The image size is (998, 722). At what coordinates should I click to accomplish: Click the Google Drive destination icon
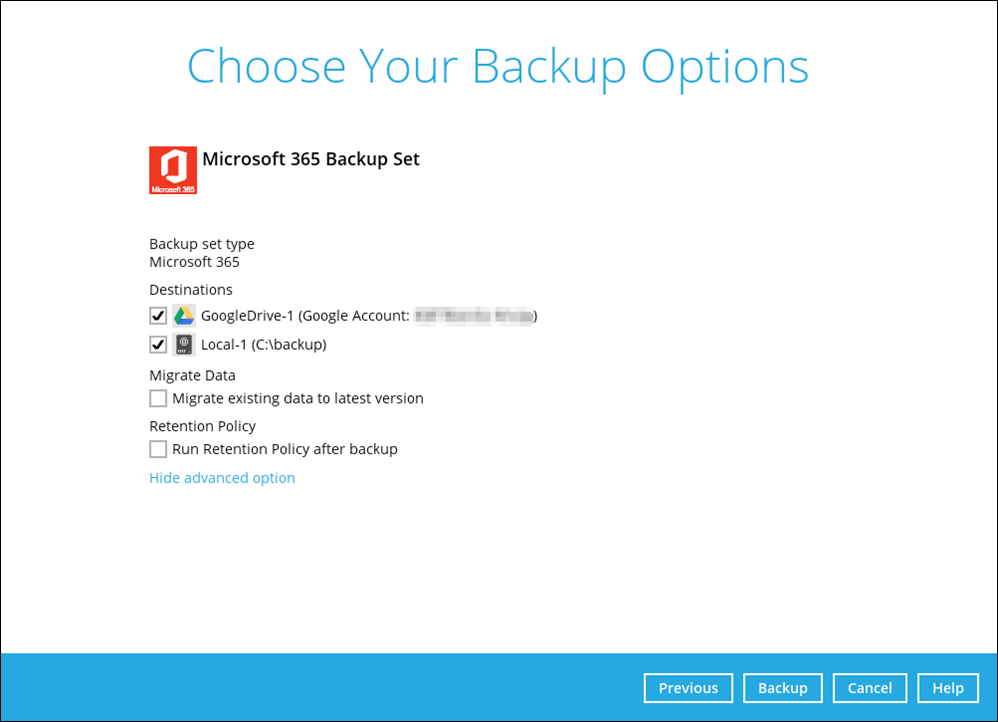click(184, 316)
